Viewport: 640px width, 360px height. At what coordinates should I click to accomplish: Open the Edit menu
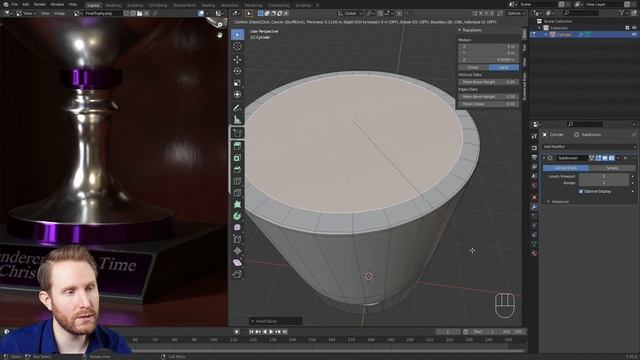click(26, 4)
